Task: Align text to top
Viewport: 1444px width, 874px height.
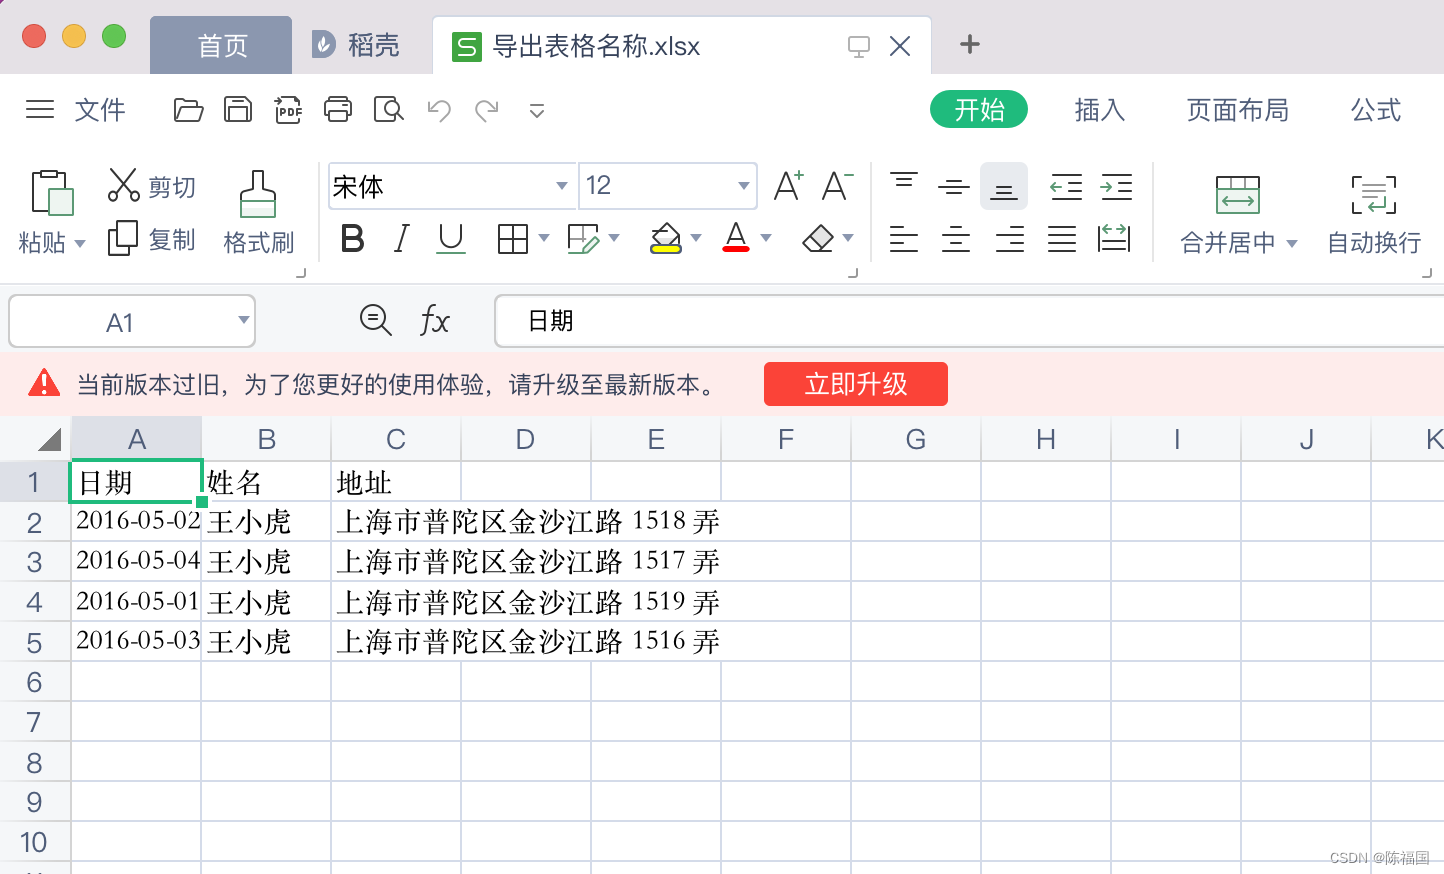Action: point(904,181)
